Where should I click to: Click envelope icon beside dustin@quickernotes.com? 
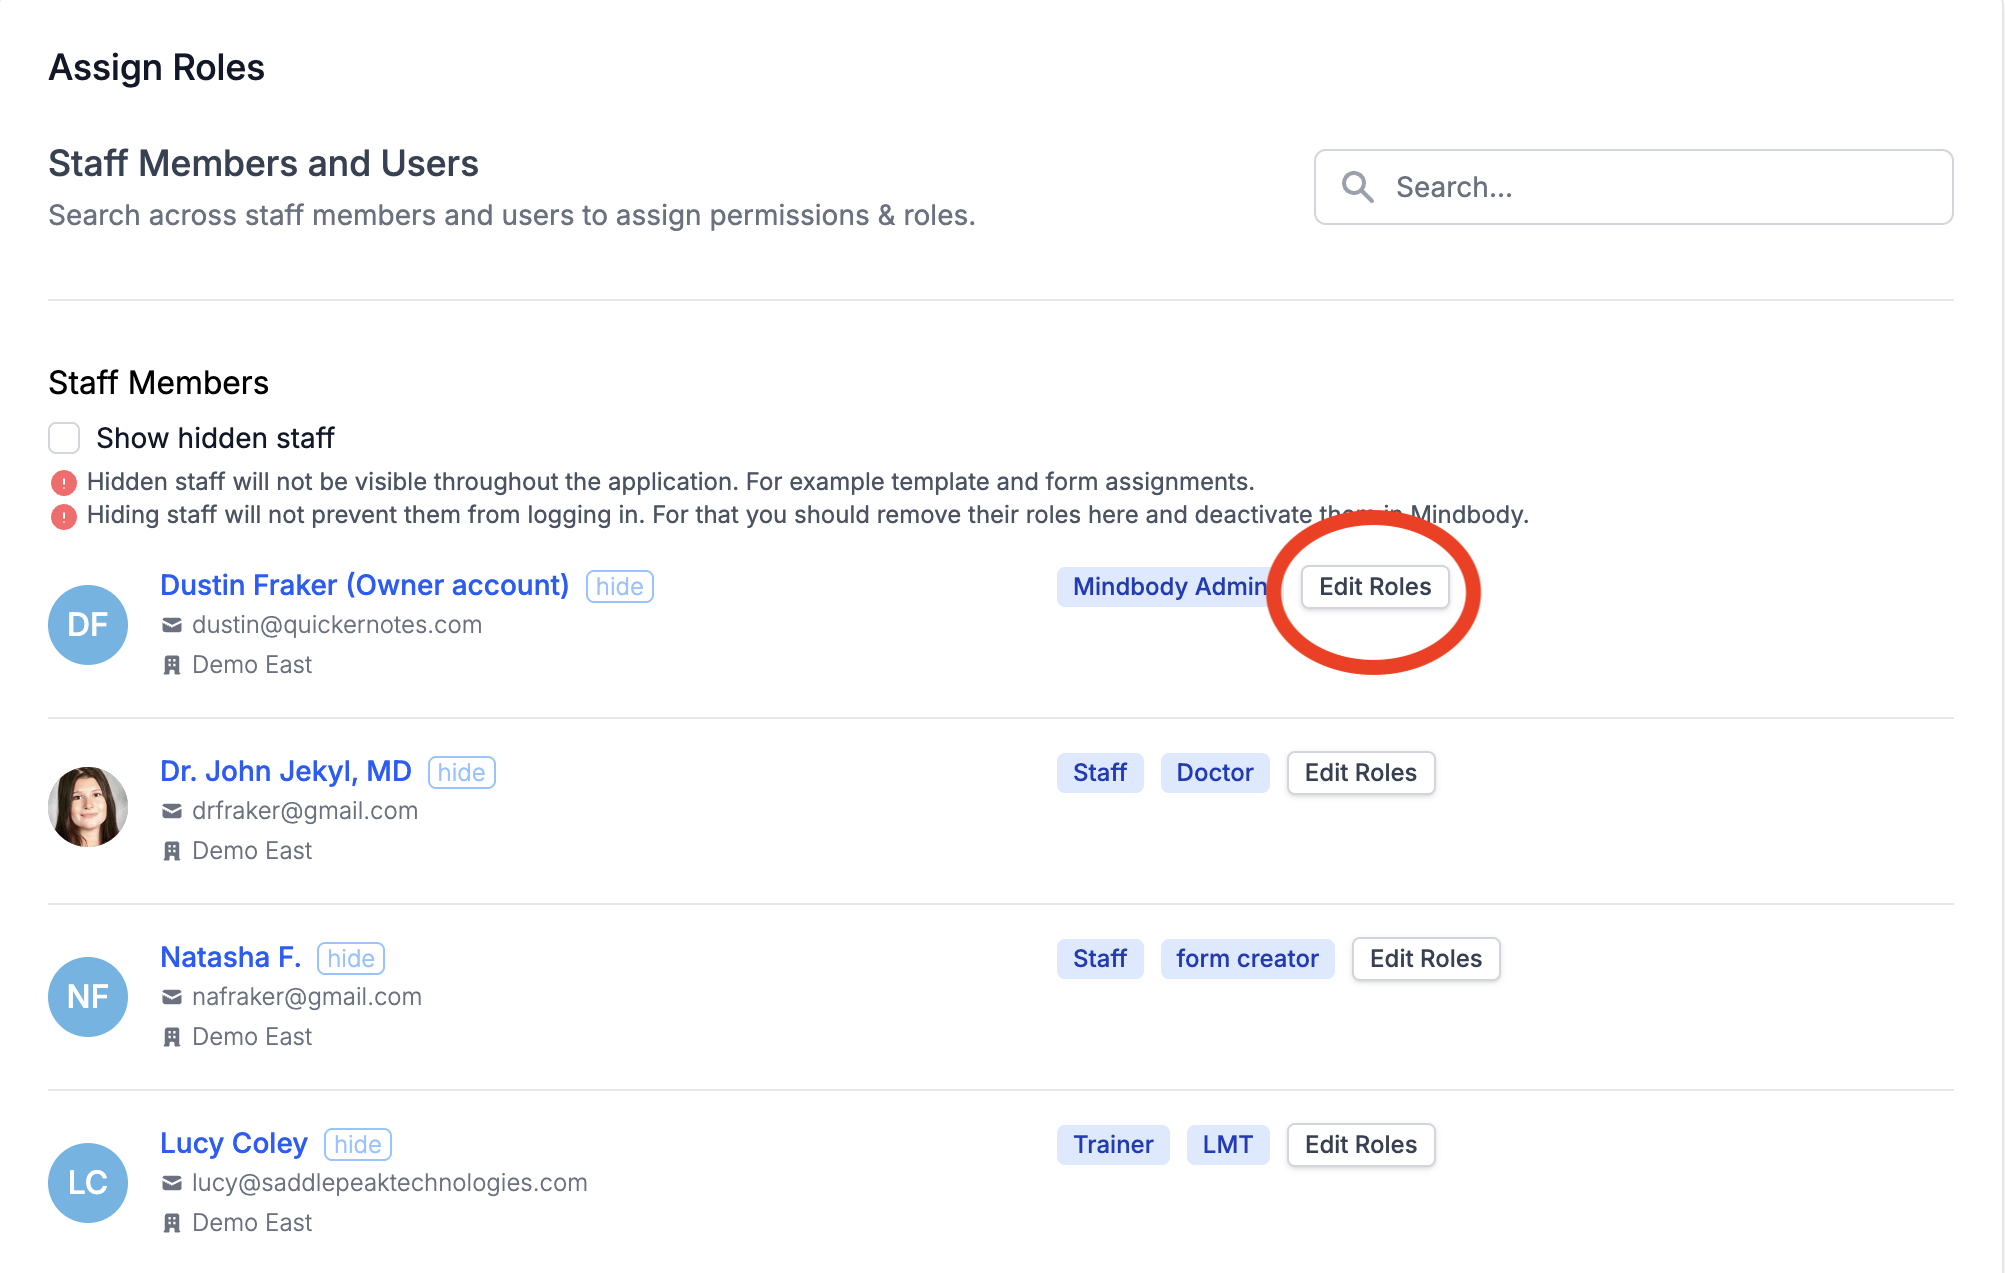[172, 625]
